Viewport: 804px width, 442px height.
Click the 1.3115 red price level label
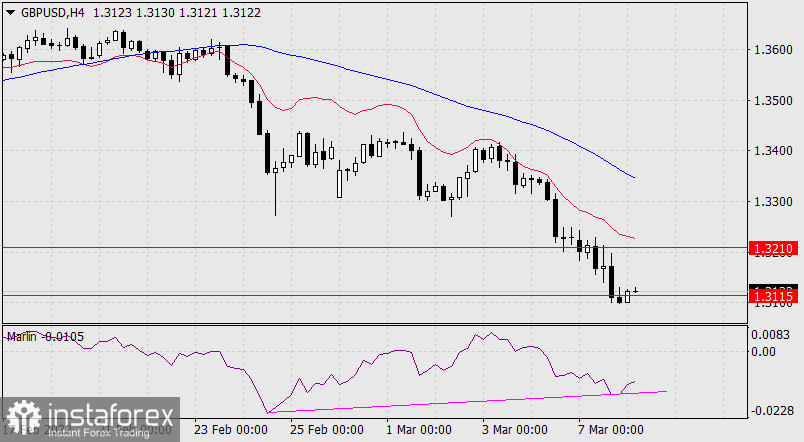click(x=774, y=296)
